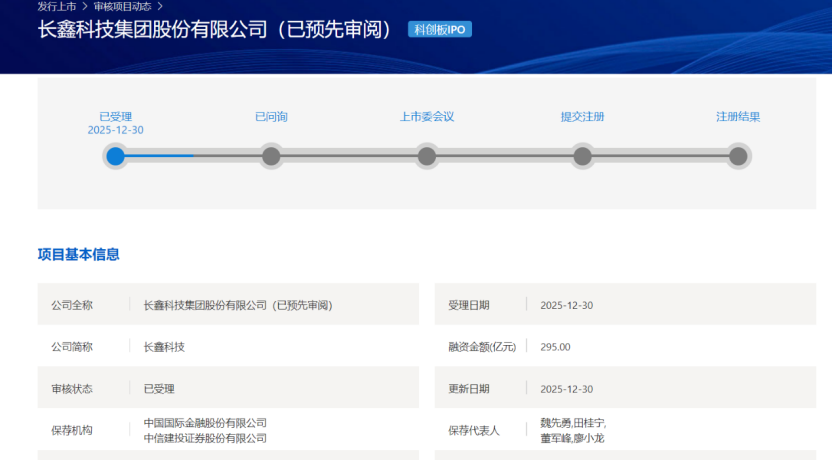Select the 提交注册 progress node circle
This screenshot has height=460, width=832.
(582, 156)
